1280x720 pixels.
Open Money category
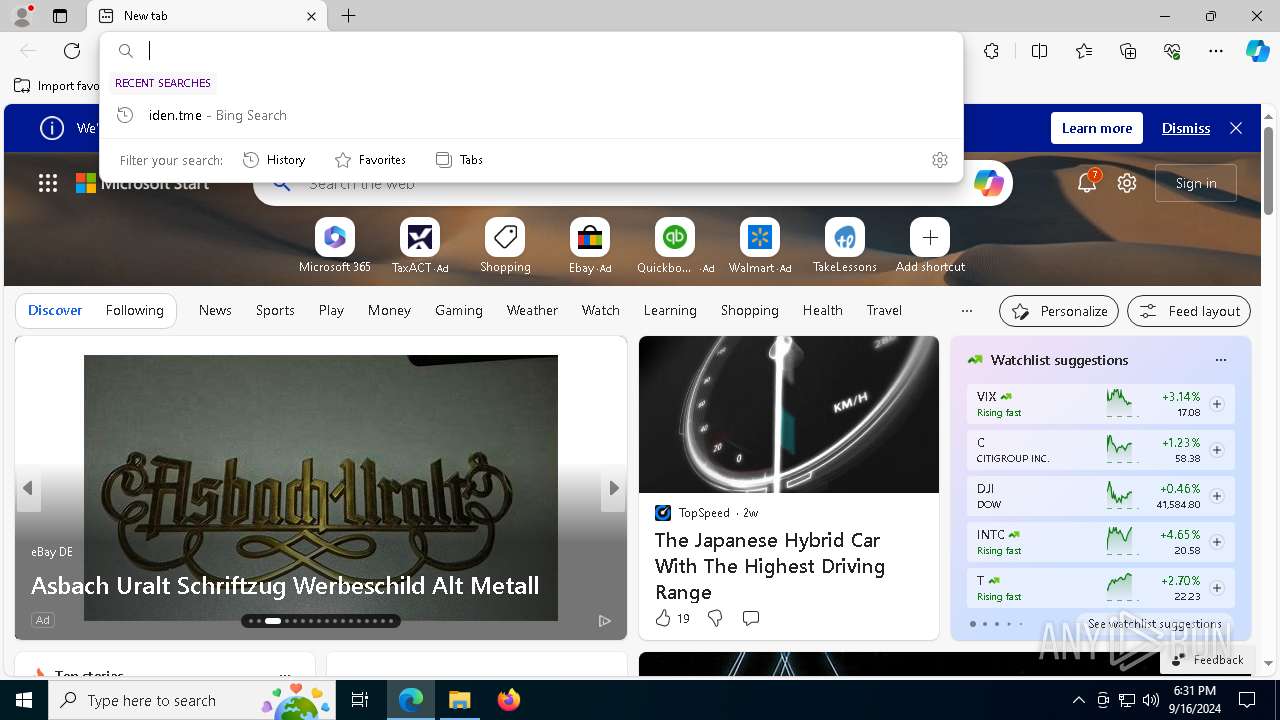389,311
